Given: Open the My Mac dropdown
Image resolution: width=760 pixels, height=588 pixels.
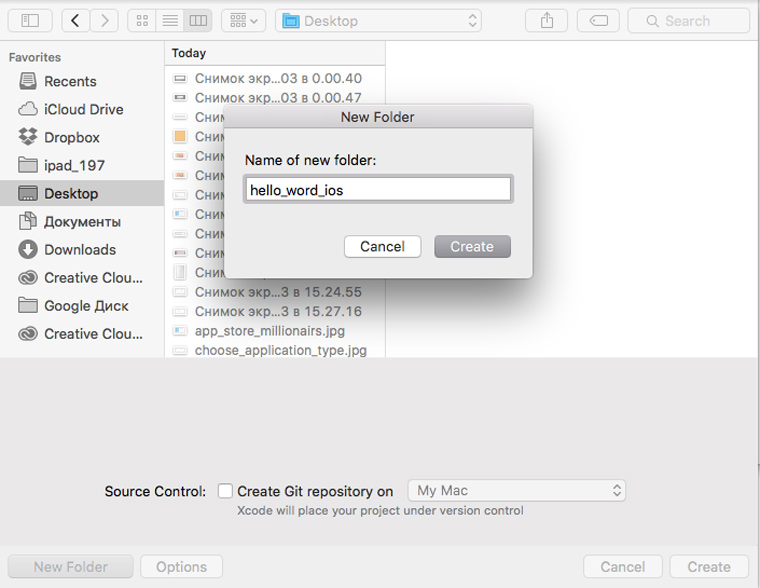Looking at the screenshot, I should click(517, 491).
